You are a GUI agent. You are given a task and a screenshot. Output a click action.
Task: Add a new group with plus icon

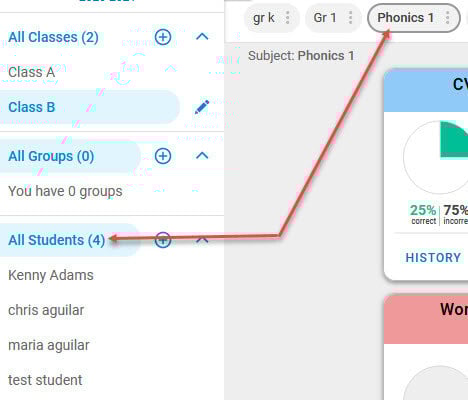(x=163, y=156)
